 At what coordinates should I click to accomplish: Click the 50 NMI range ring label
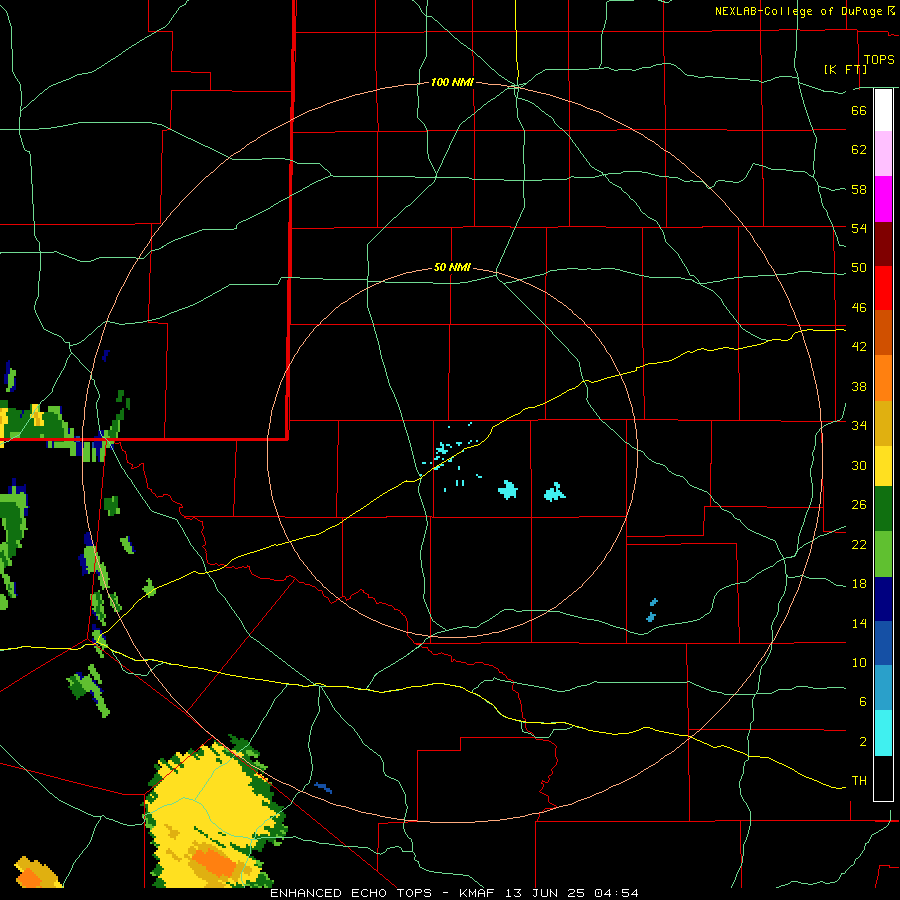pos(452,267)
